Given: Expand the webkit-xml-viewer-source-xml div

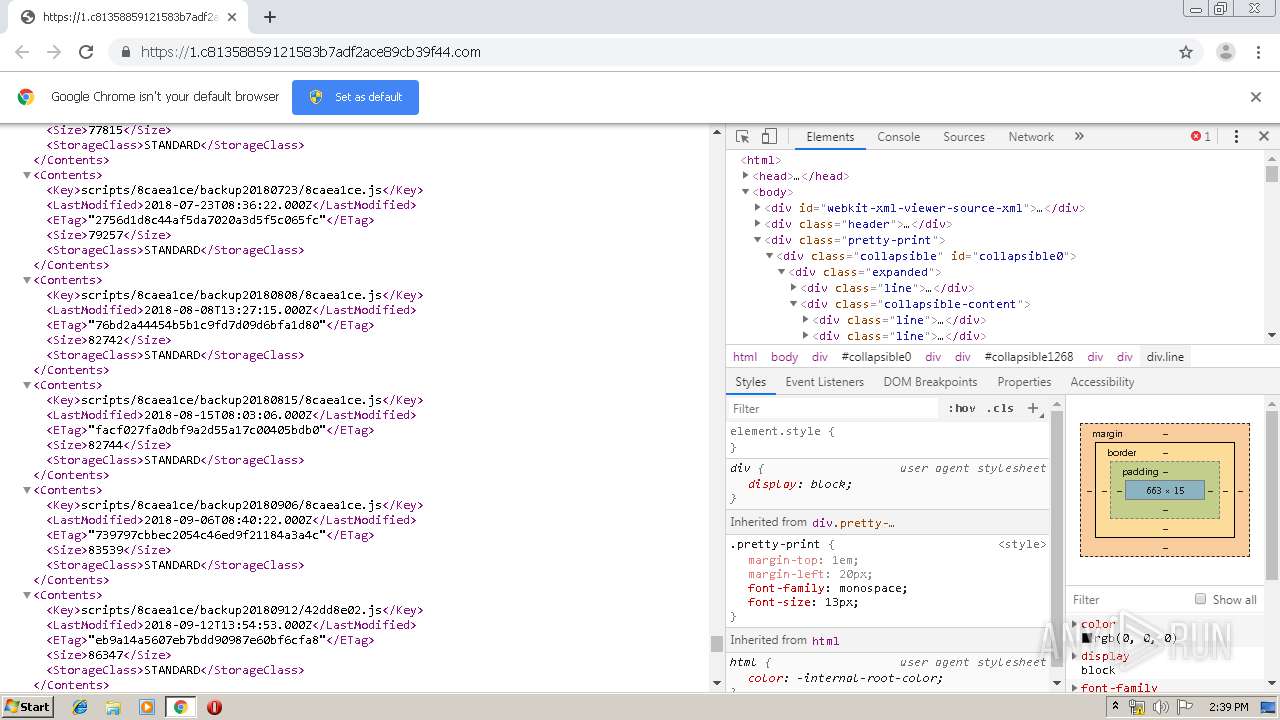Looking at the screenshot, I should (x=757, y=208).
